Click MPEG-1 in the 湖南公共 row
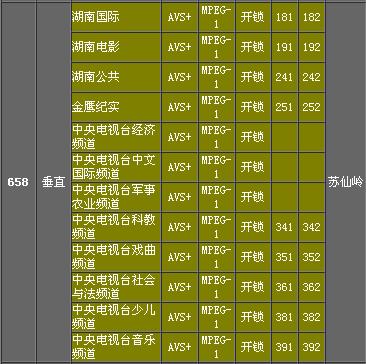This screenshot has width=366, height=364. (216, 77)
